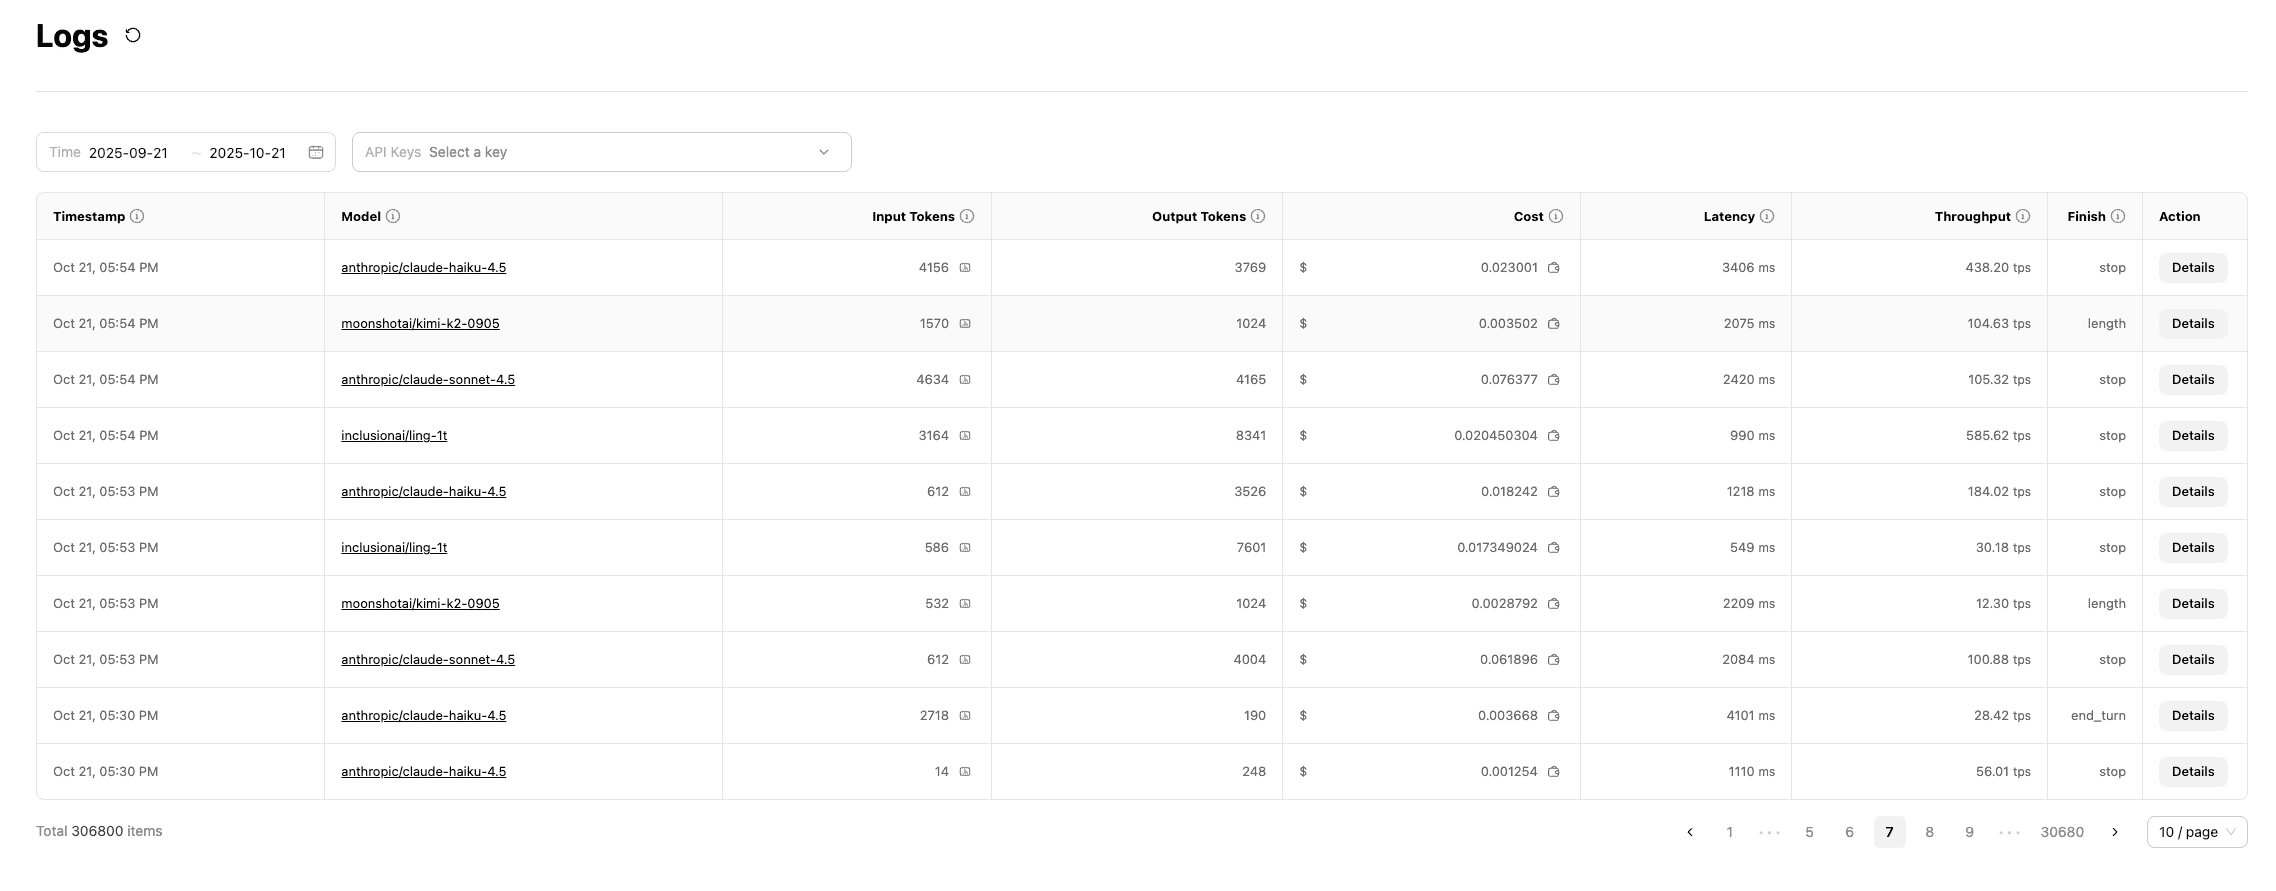
Task: Go to page 8 in pagination
Action: point(1929,832)
